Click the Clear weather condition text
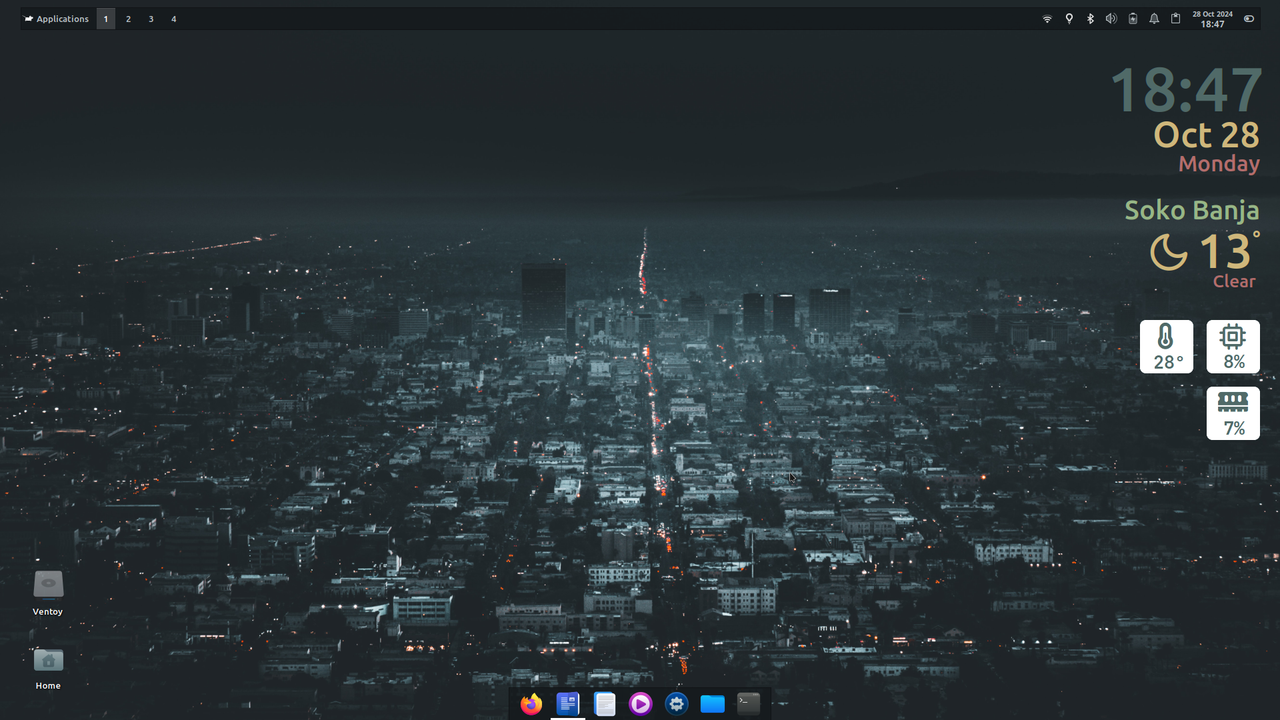The width and height of the screenshot is (1280, 720). point(1234,281)
